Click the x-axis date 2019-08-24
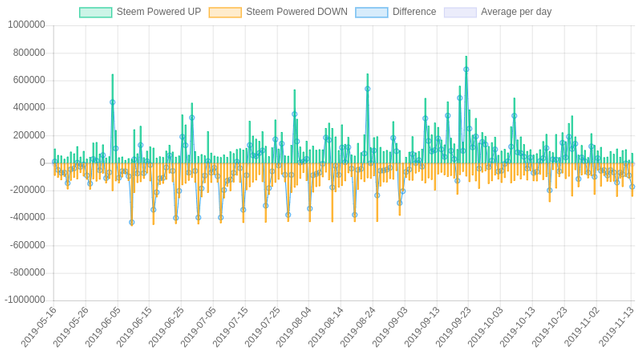Image resolution: width=640 pixels, height=361 pixels. (358, 327)
